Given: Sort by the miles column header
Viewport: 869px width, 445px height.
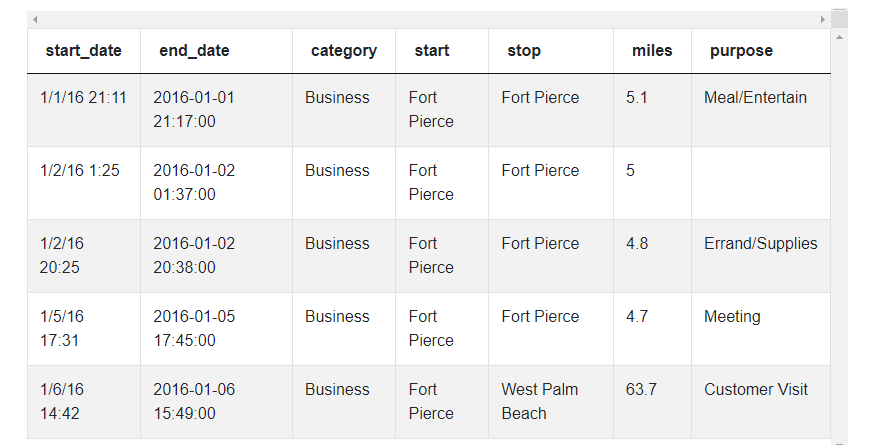Looking at the screenshot, I should click(x=652, y=51).
